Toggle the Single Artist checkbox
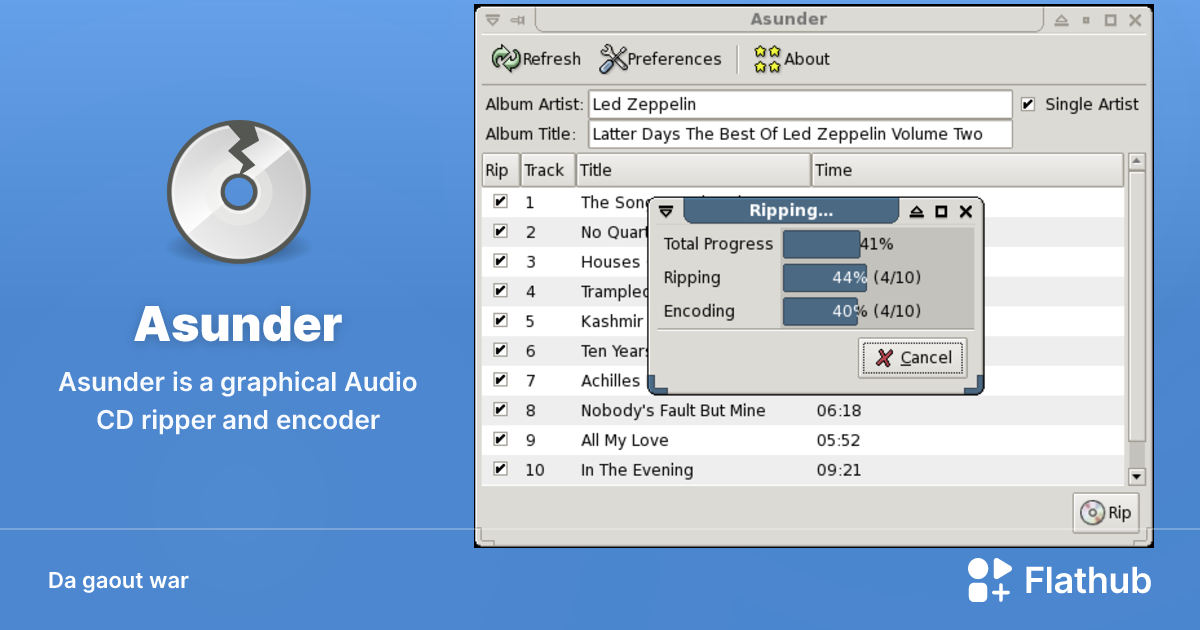The image size is (1200, 630). (x=1029, y=103)
